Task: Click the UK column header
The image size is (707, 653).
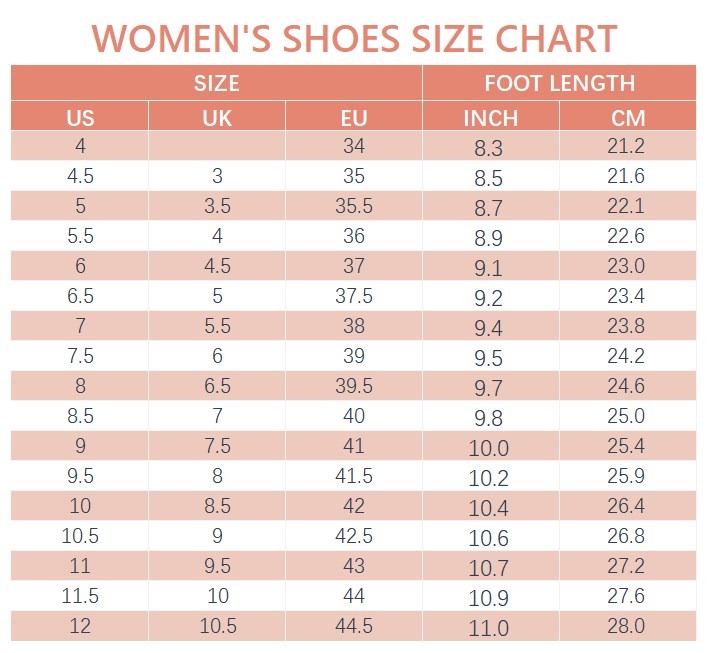Action: click(x=217, y=117)
